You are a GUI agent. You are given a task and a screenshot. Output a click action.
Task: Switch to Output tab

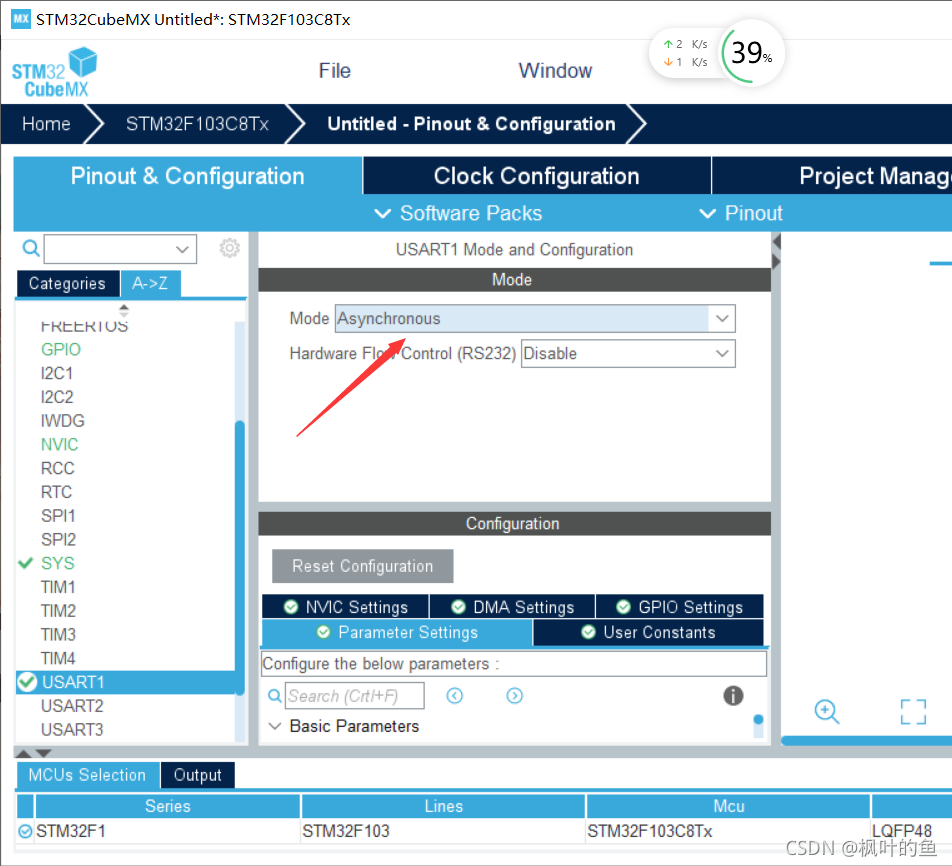point(197,775)
